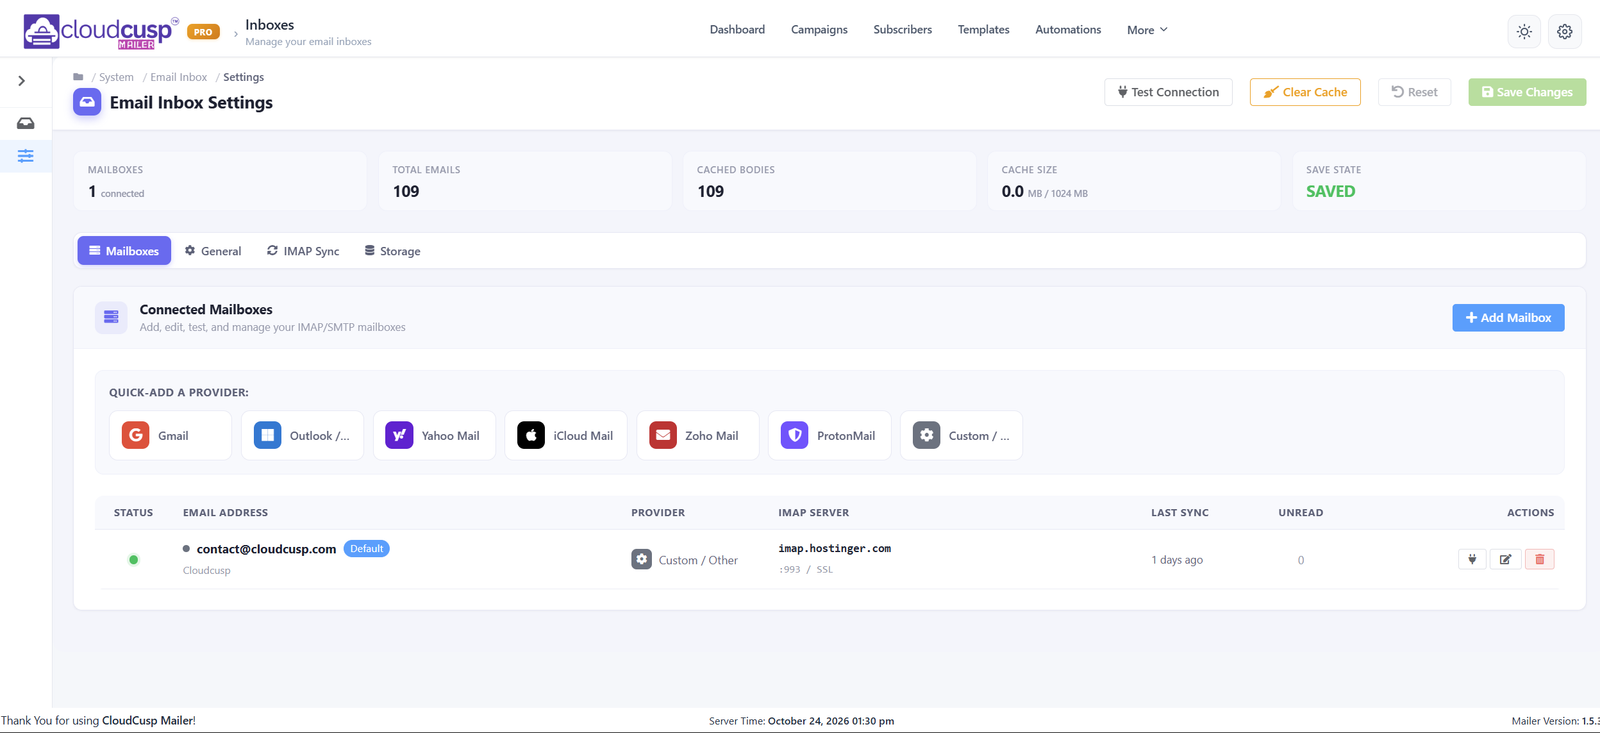The width and height of the screenshot is (1600, 733).
Task: Click the Email Inbox Settings title icon
Action: pos(87,102)
